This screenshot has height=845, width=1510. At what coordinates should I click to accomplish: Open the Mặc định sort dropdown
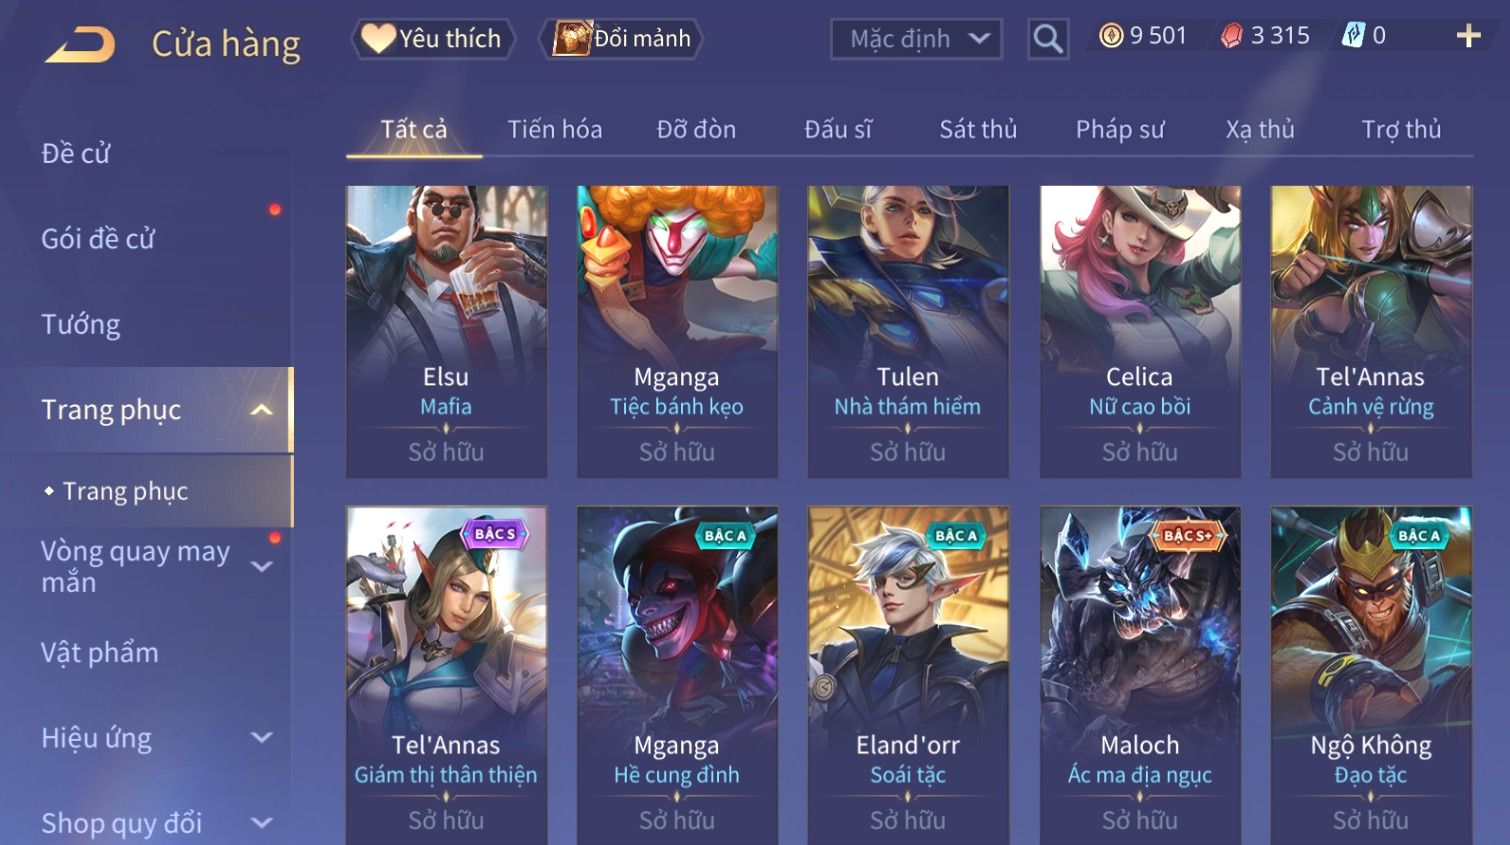(x=916, y=39)
